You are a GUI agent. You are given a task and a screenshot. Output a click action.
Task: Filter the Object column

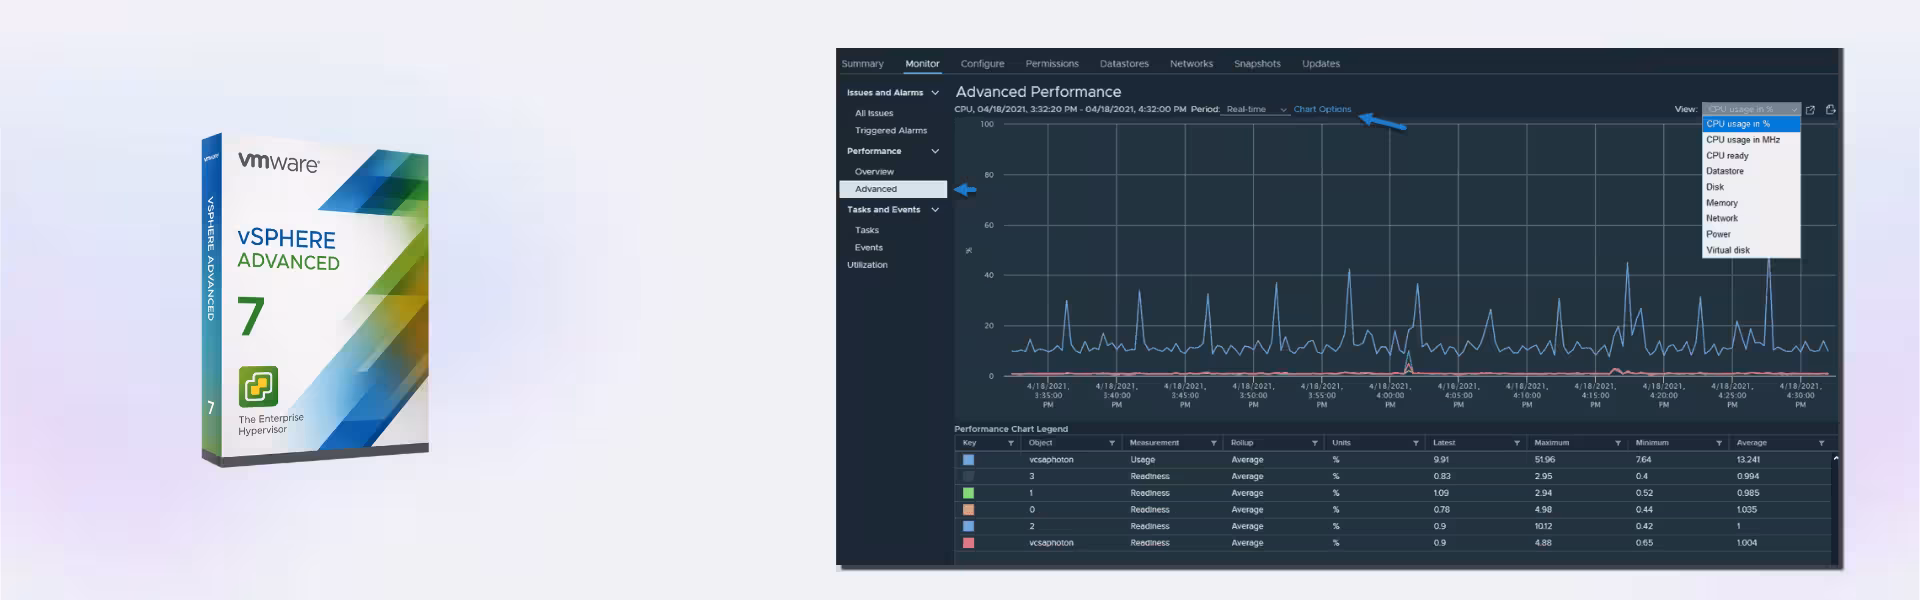tap(1111, 443)
